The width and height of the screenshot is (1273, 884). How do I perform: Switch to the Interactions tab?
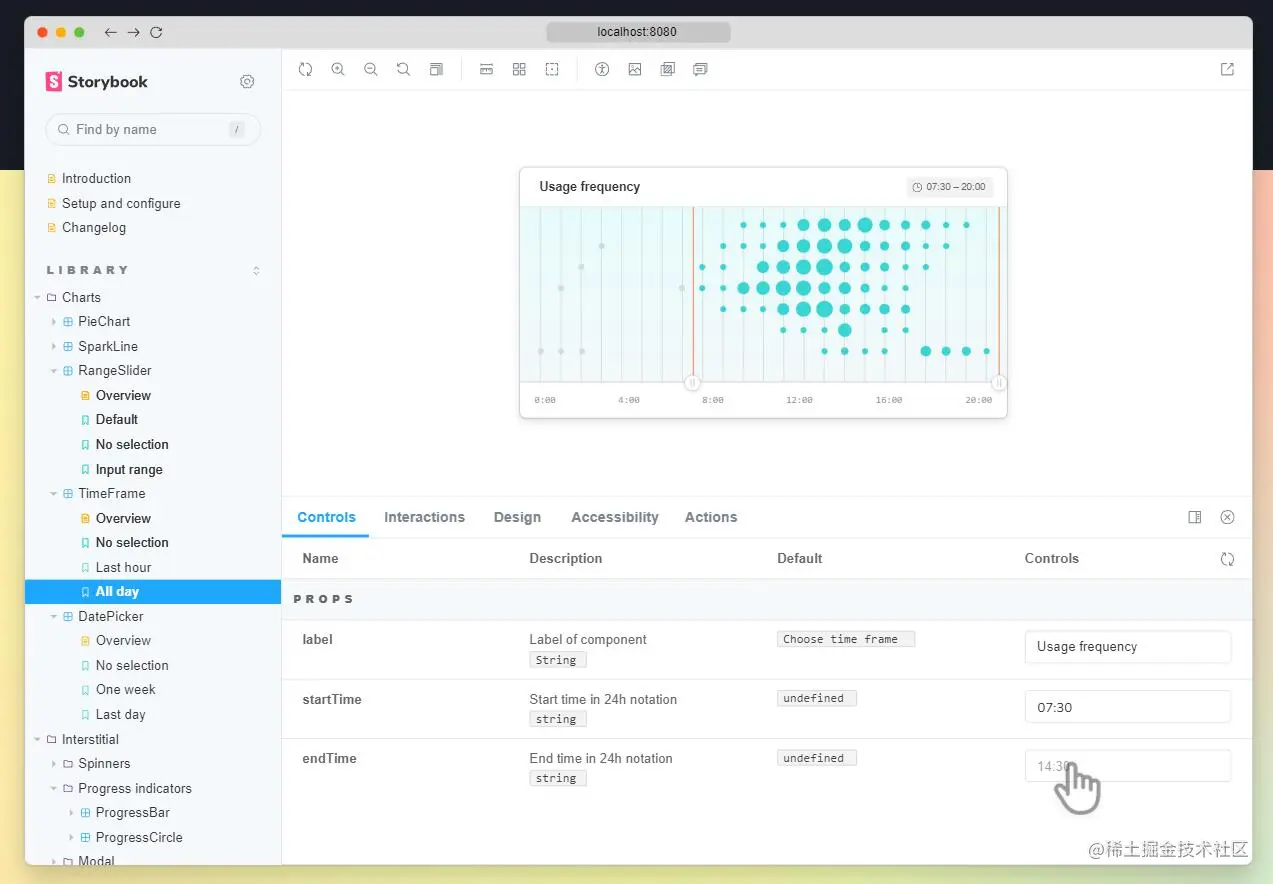tap(424, 517)
